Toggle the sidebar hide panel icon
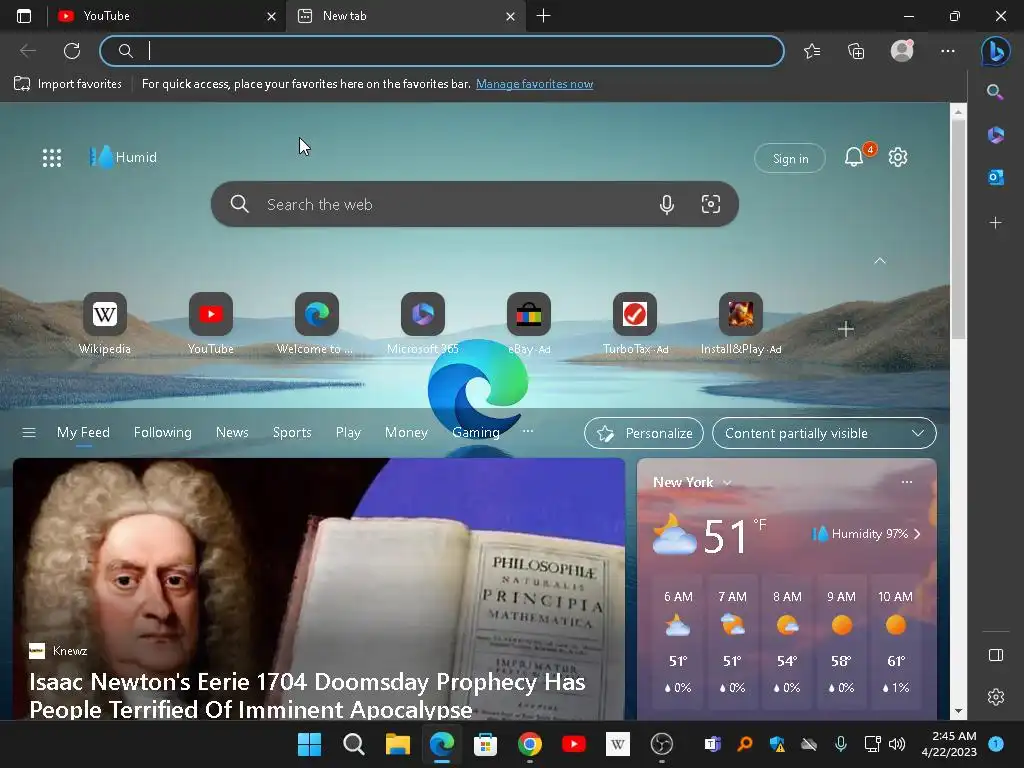This screenshot has width=1024, height=768. pos(995,655)
